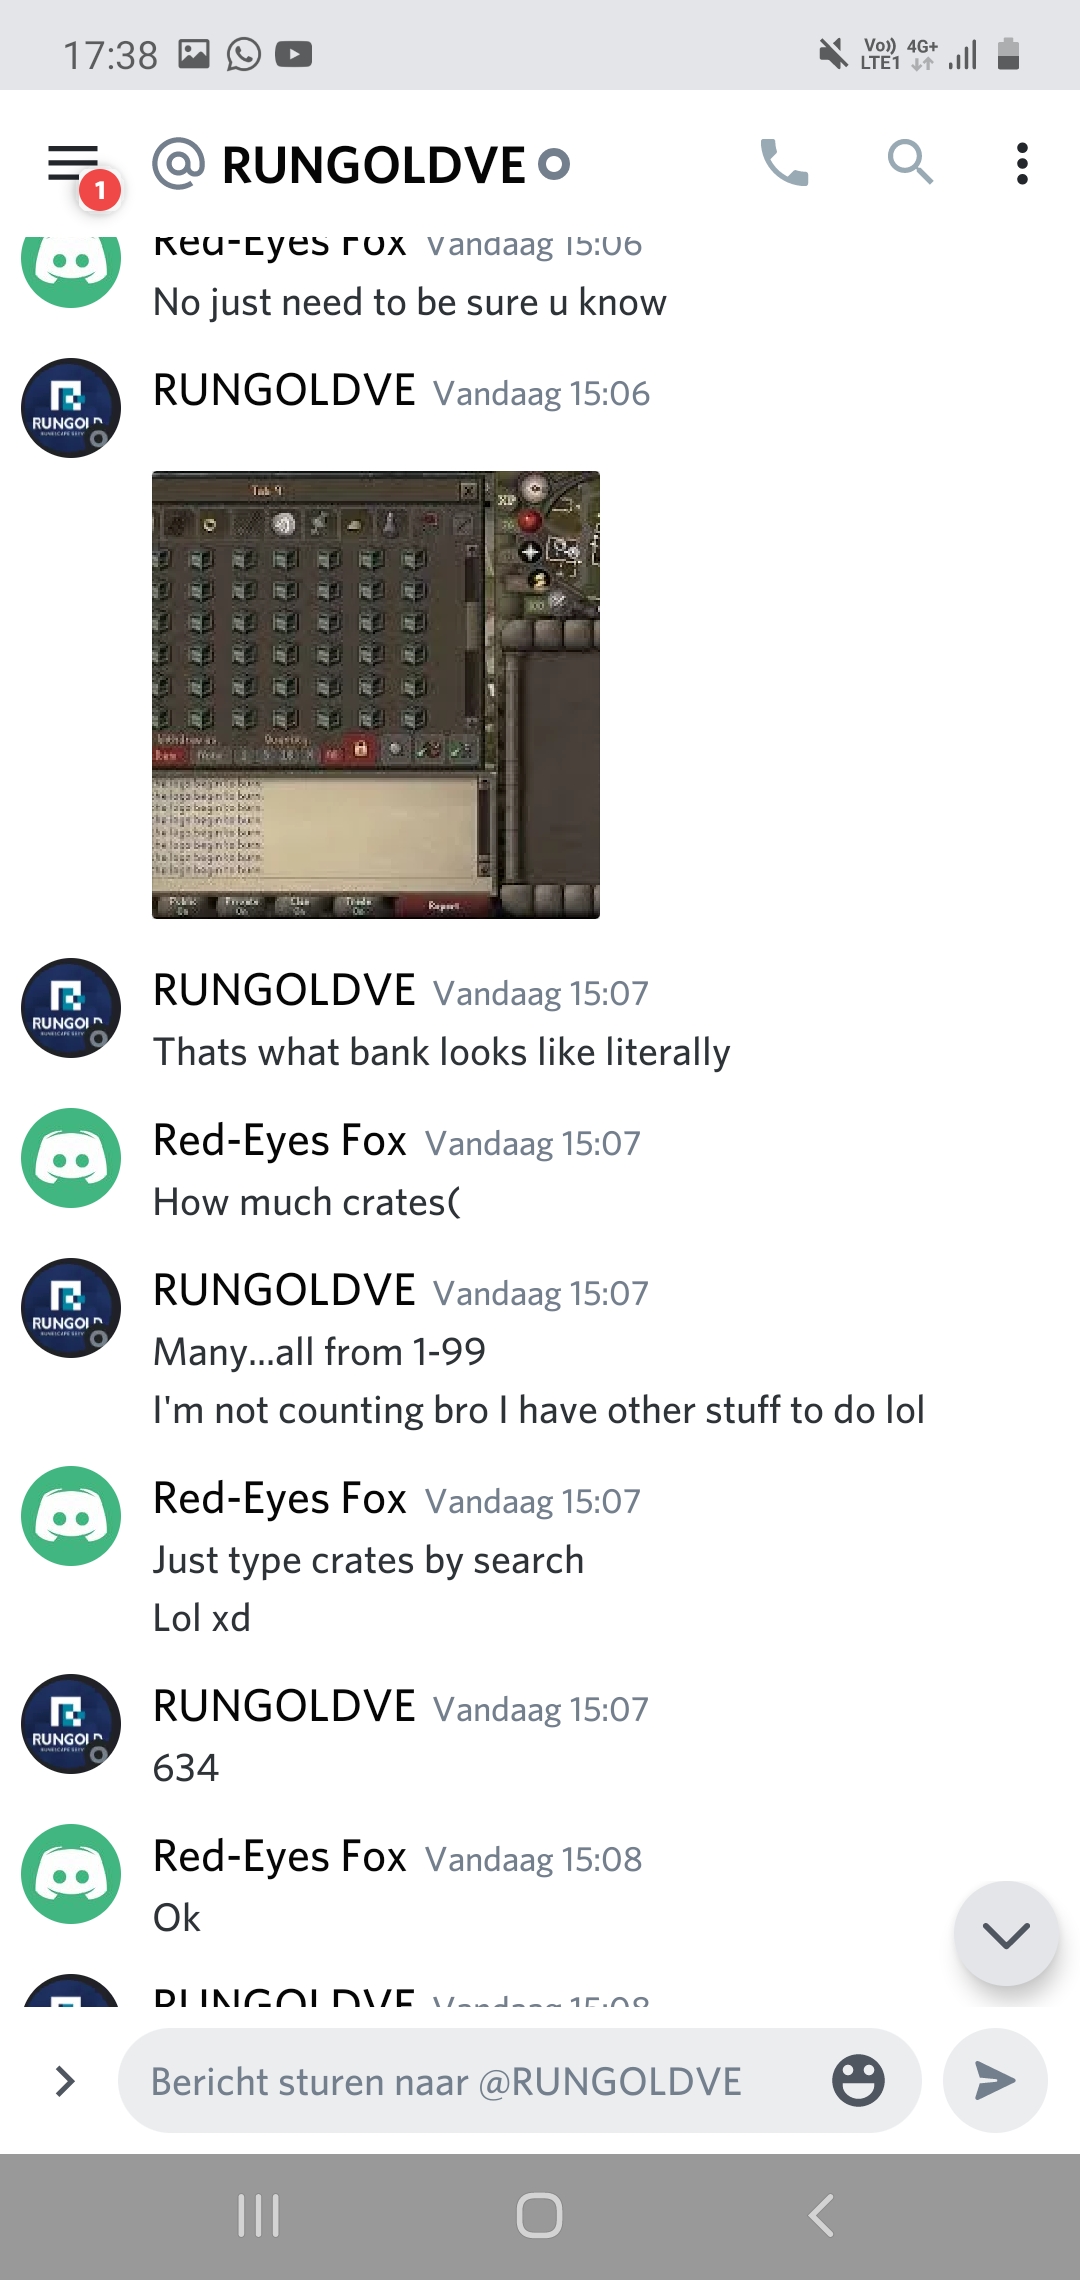Open the search magnifier icon
This screenshot has height=2280, width=1080.
(x=910, y=162)
